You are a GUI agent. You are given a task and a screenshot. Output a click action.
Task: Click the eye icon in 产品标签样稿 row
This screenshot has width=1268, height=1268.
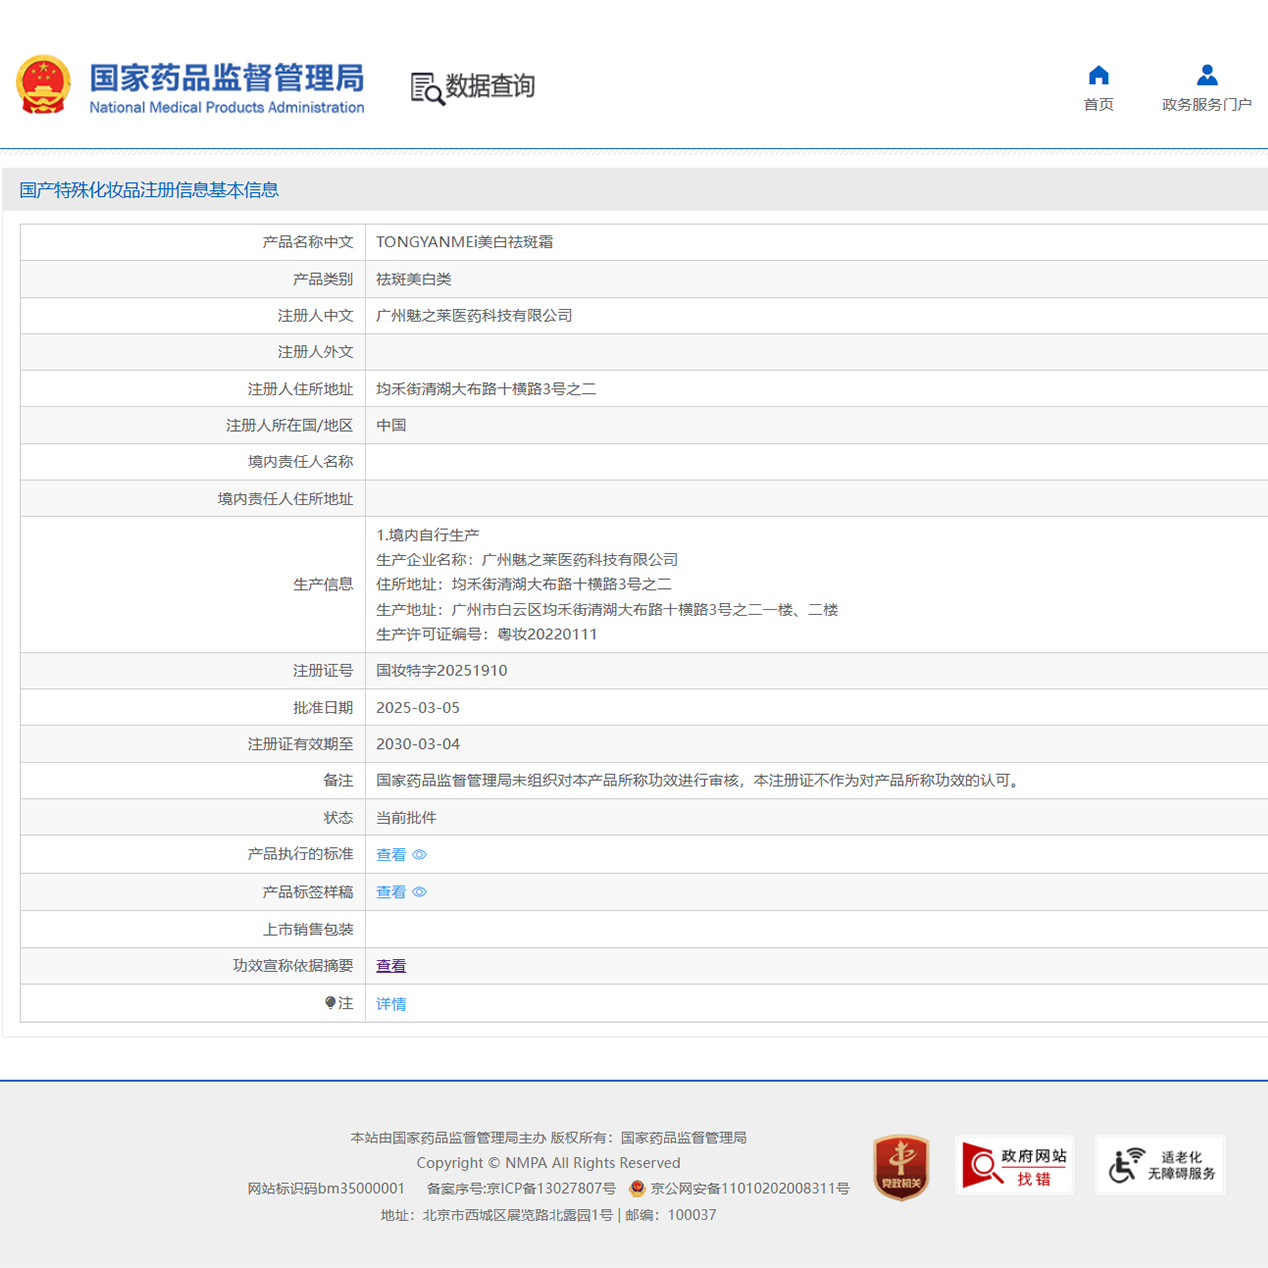pos(420,892)
